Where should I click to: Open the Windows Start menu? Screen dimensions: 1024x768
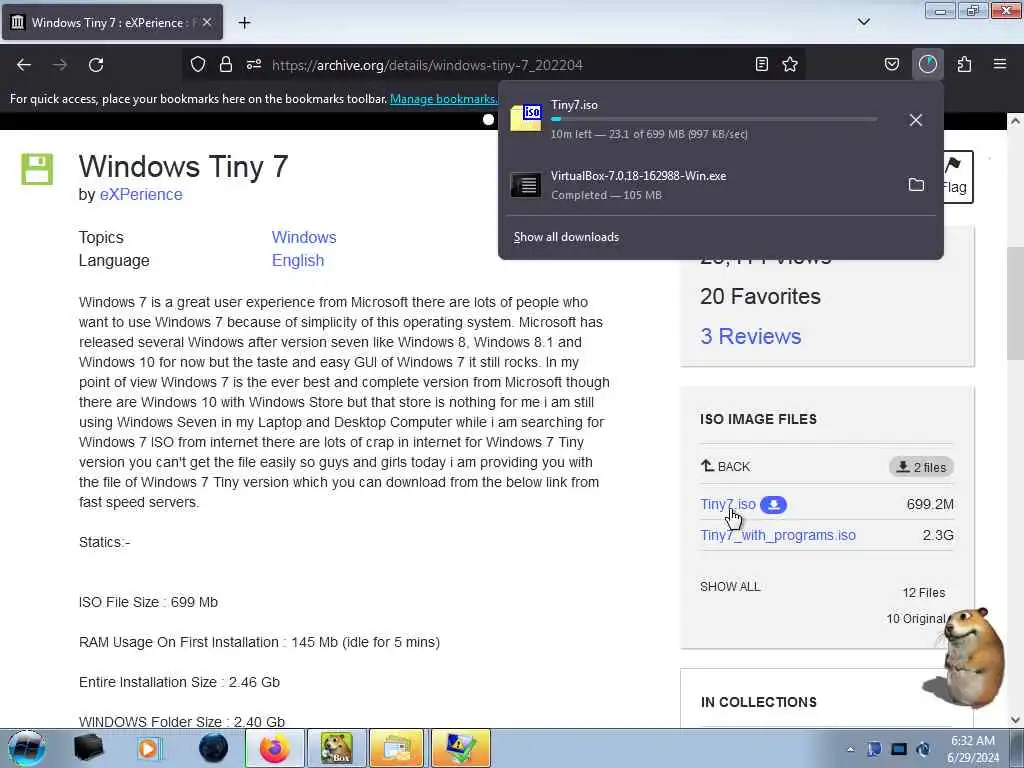[x=27, y=748]
